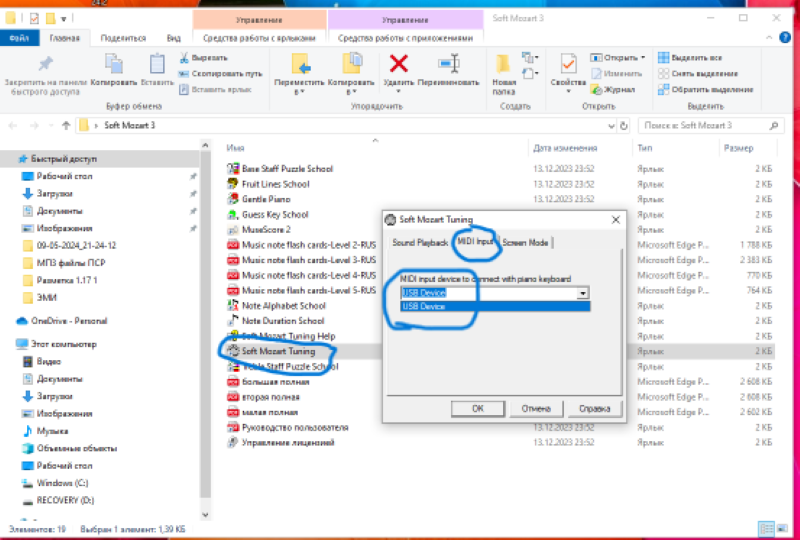
Task: Open the File (Файл) tab
Action: tap(19, 38)
